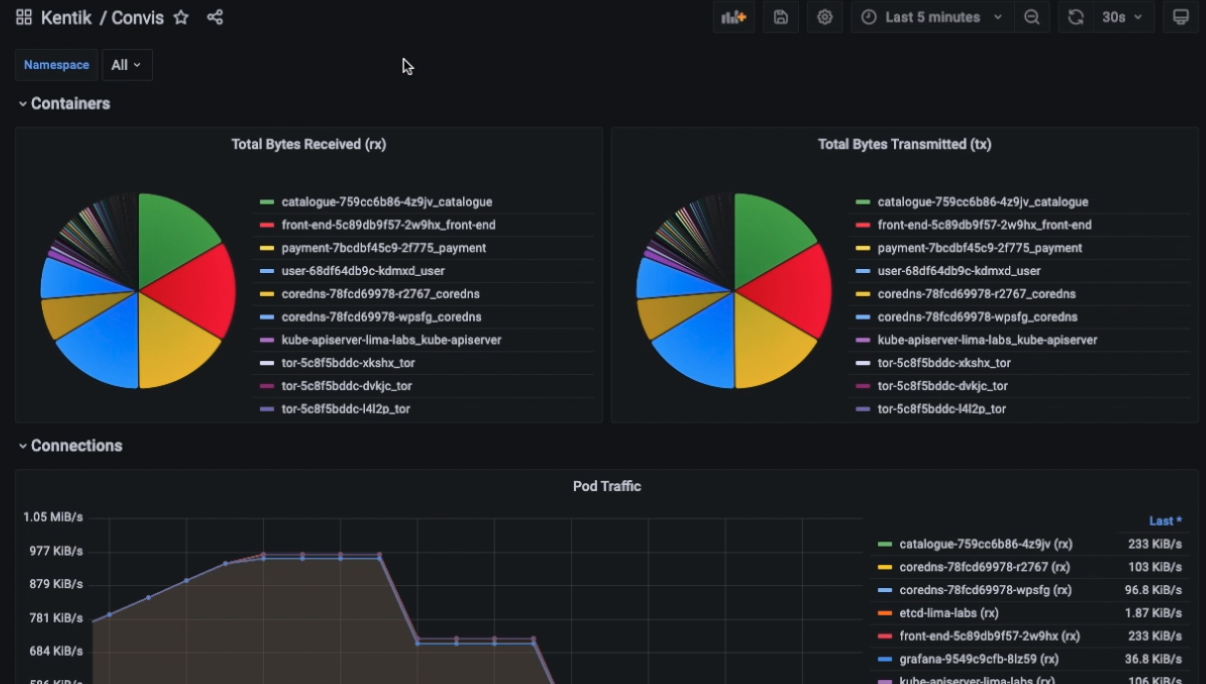Image resolution: width=1206 pixels, height=684 pixels.
Task: Star the Convis dashboard as favorite
Action: coord(181,17)
